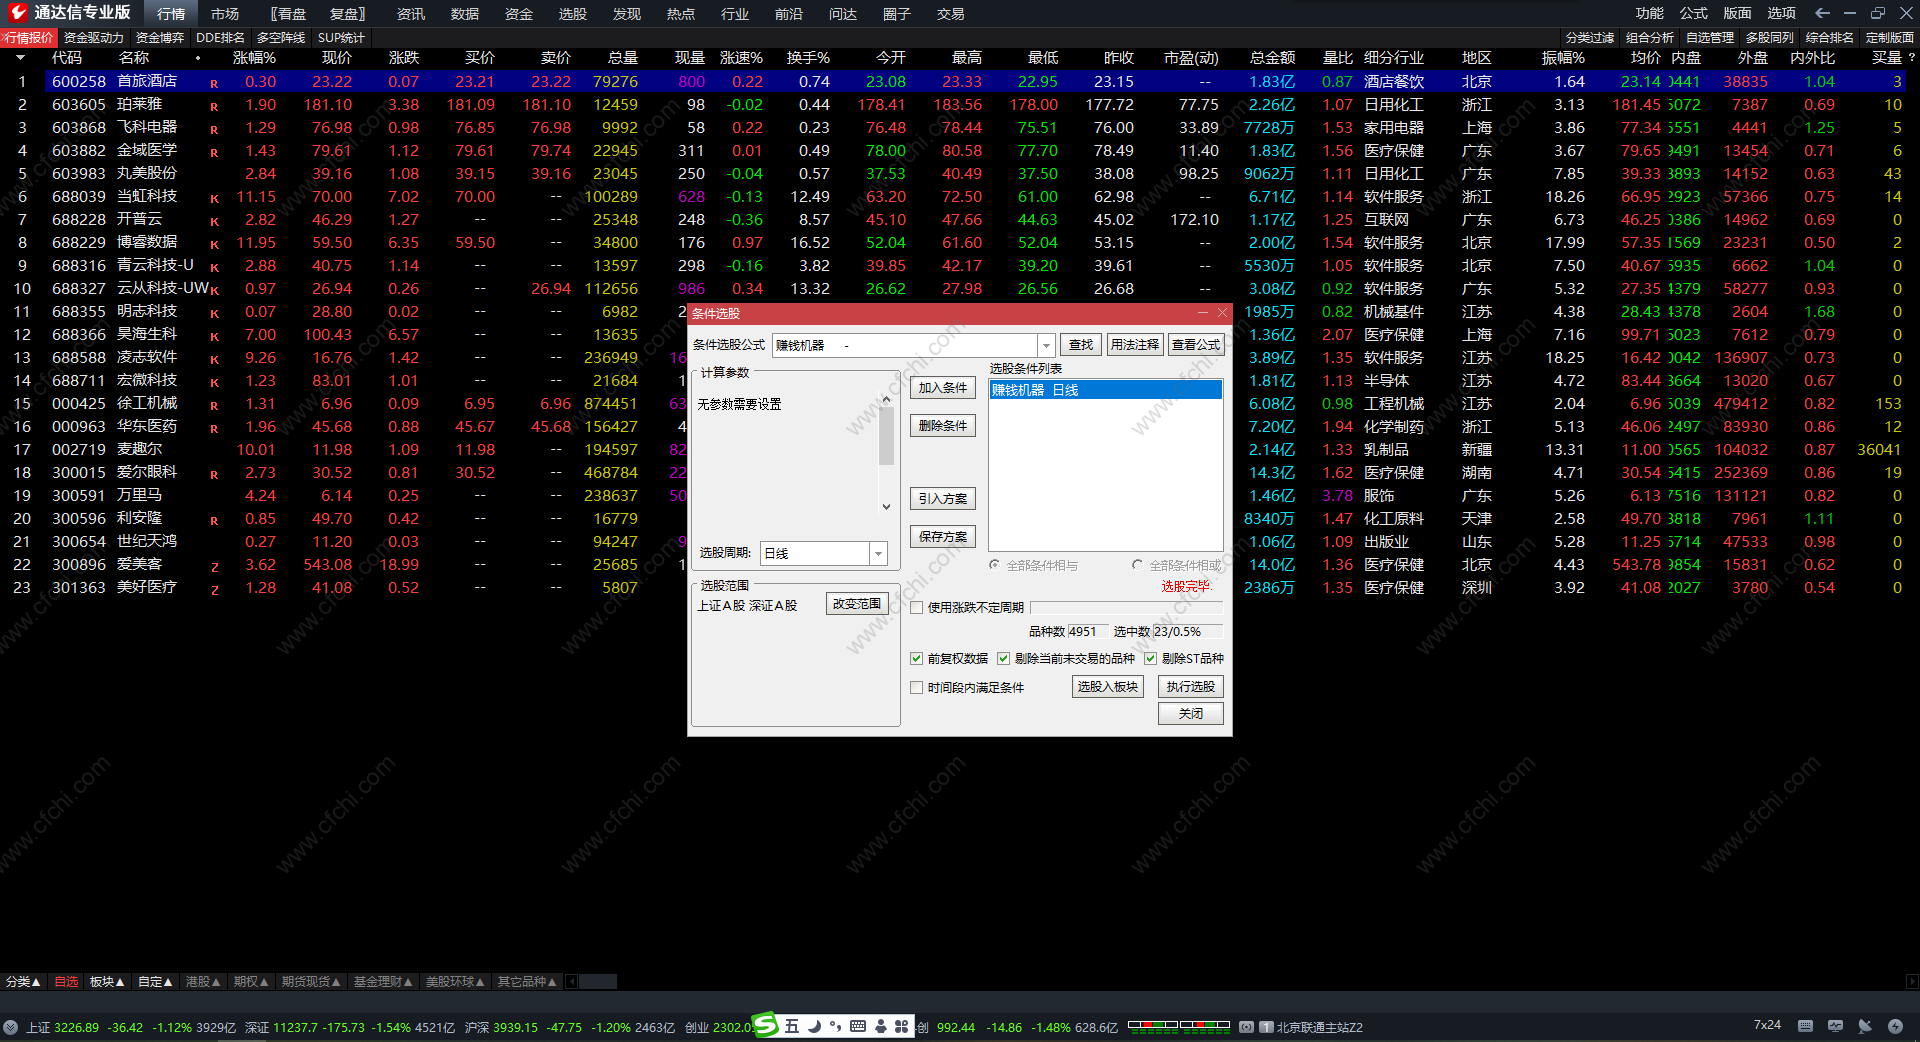Click 改变范围 button
The height and width of the screenshot is (1042, 1920).
click(857, 604)
